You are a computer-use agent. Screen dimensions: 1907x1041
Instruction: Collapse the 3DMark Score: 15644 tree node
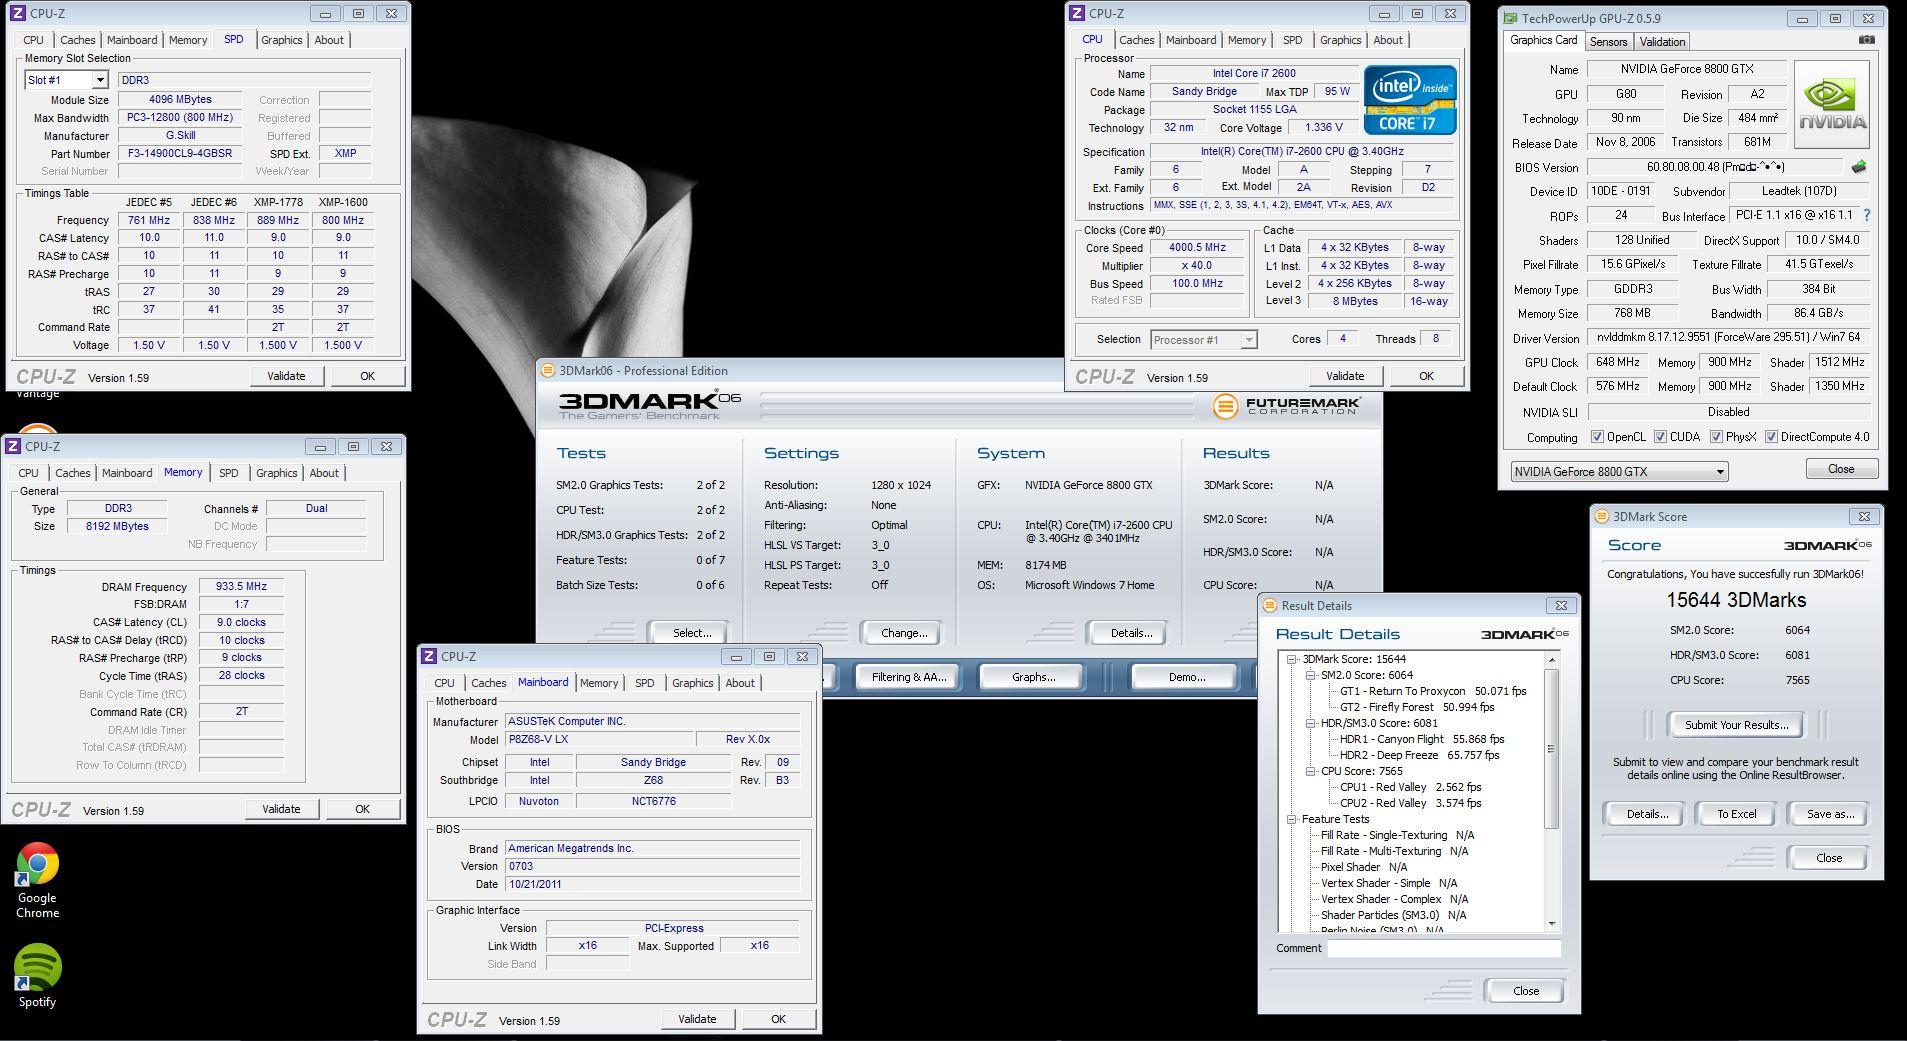pyautogui.click(x=1292, y=659)
